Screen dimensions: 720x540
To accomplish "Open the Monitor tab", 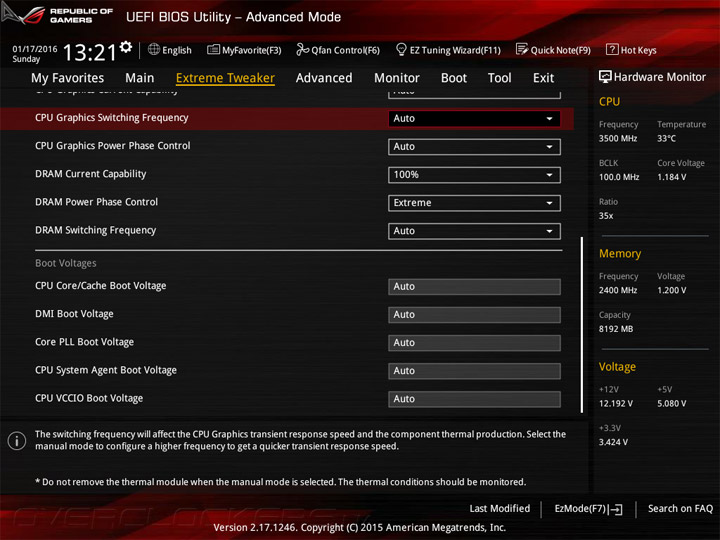I will (397, 78).
